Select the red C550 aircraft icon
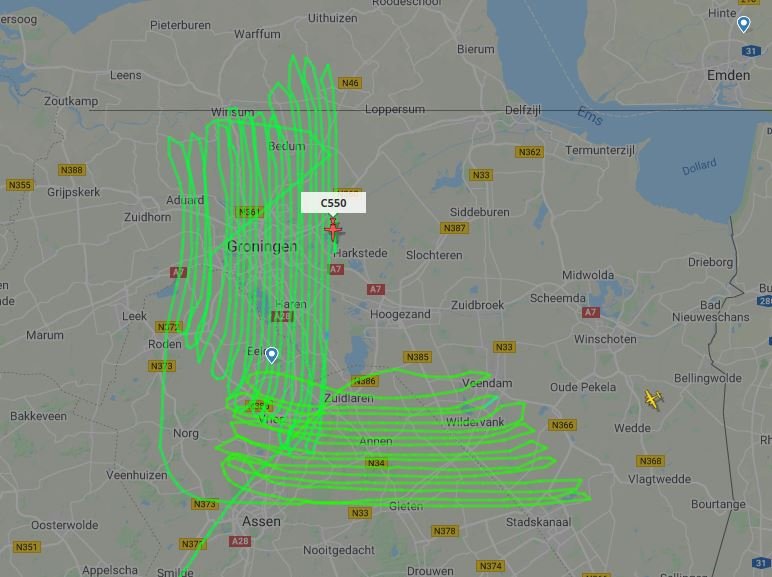Screen dimensions: 772x577 334,229
